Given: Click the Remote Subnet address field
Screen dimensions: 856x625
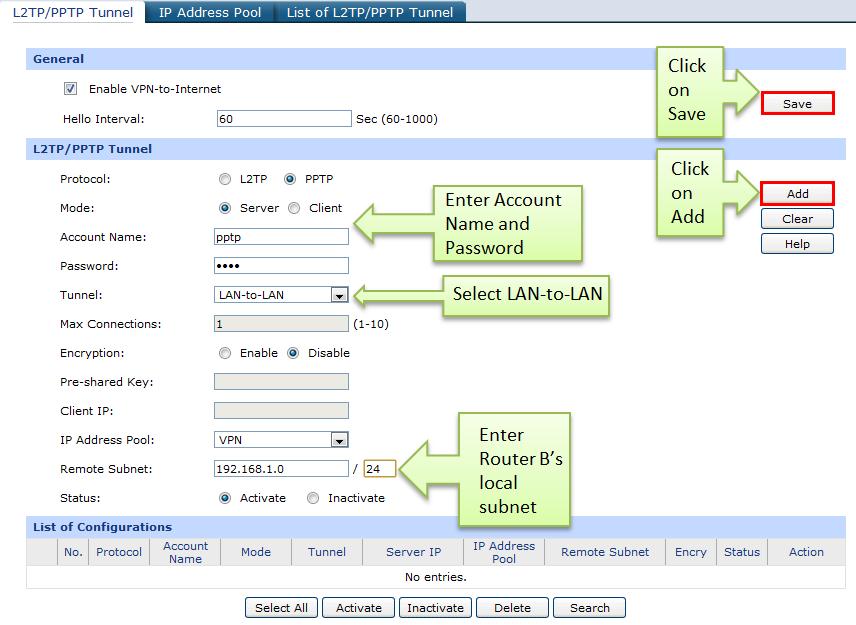Looking at the screenshot, I should [x=281, y=469].
